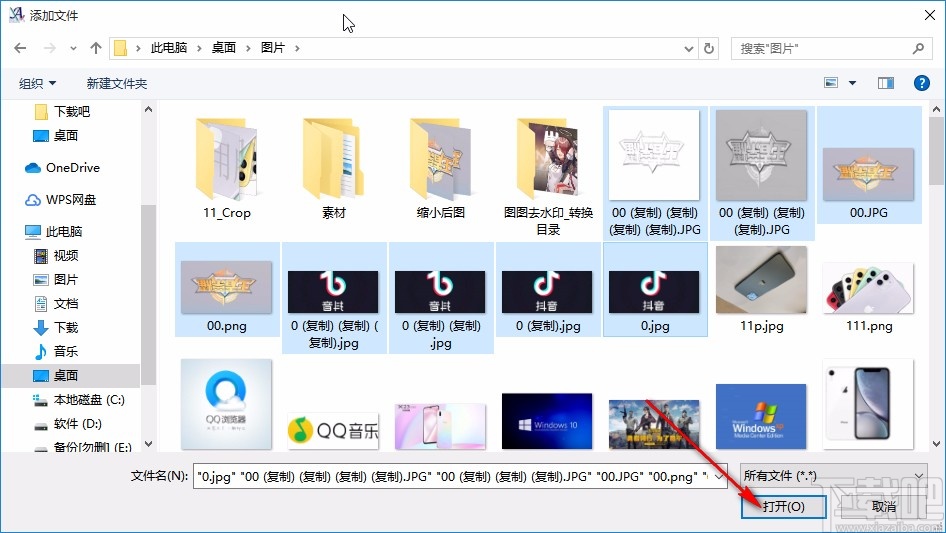Select highlighted 桌面 under 此电脑
The height and width of the screenshot is (533, 946).
[56, 375]
